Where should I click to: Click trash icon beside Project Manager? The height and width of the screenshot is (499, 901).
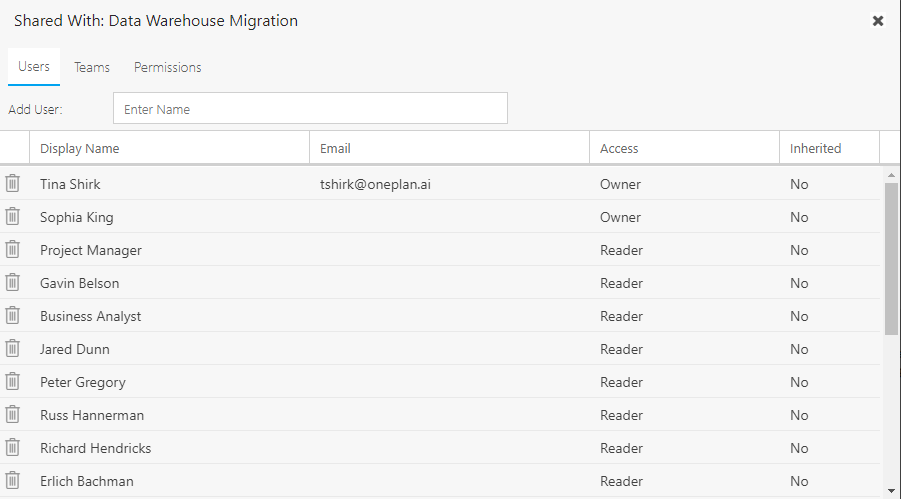[x=13, y=250]
